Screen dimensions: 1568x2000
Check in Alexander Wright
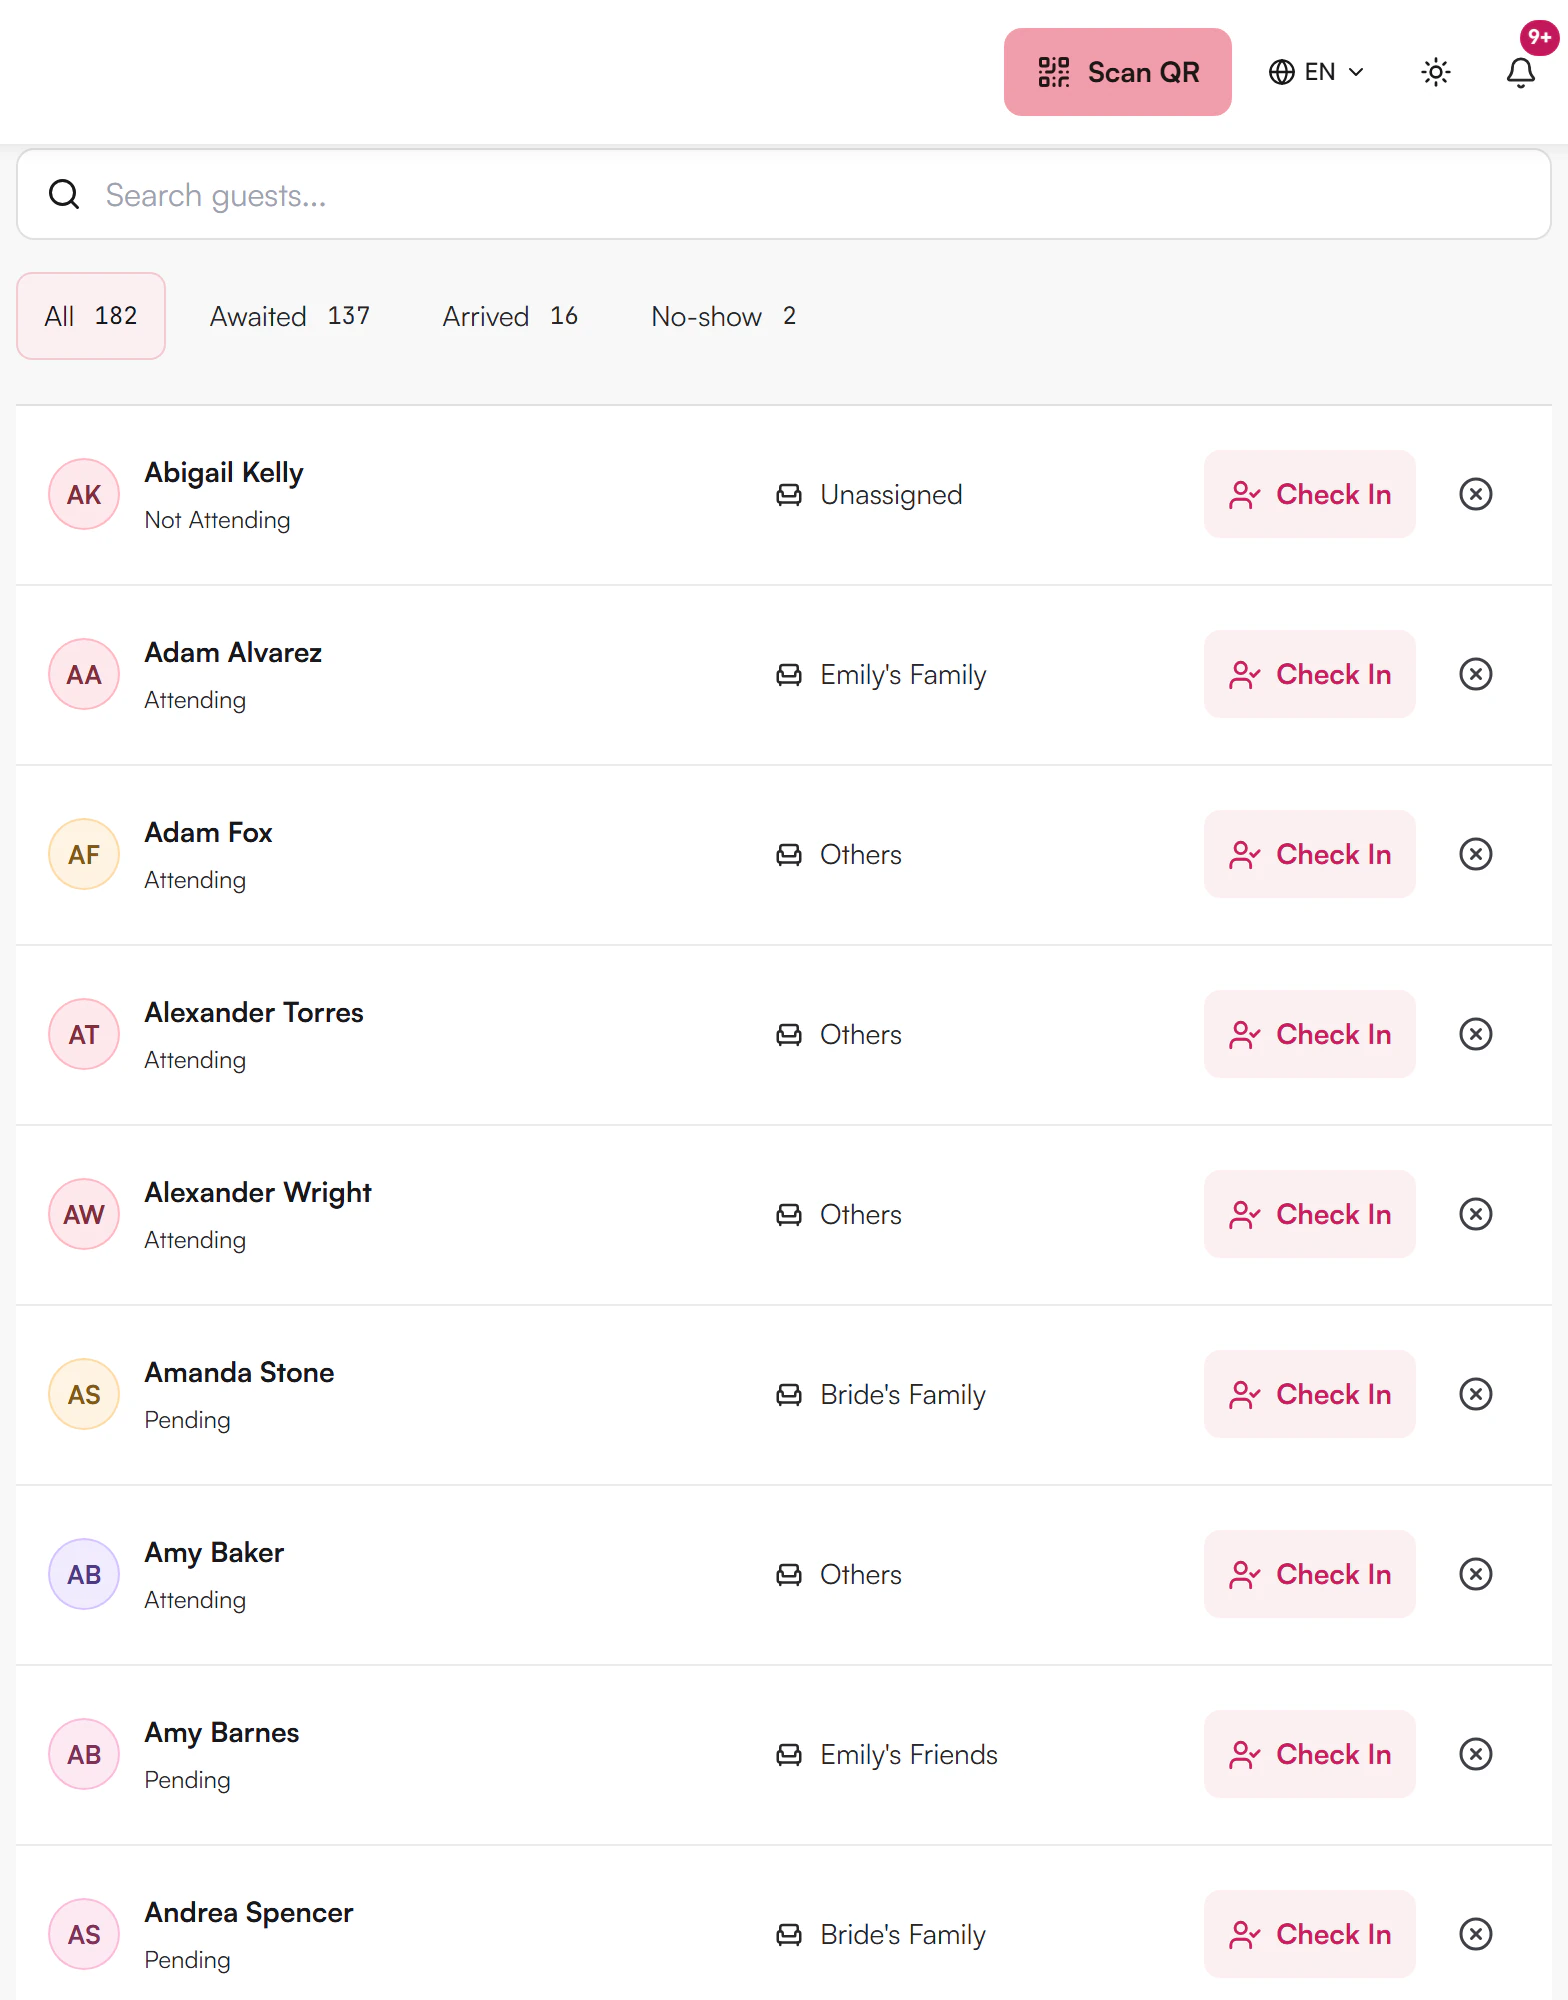1310,1214
